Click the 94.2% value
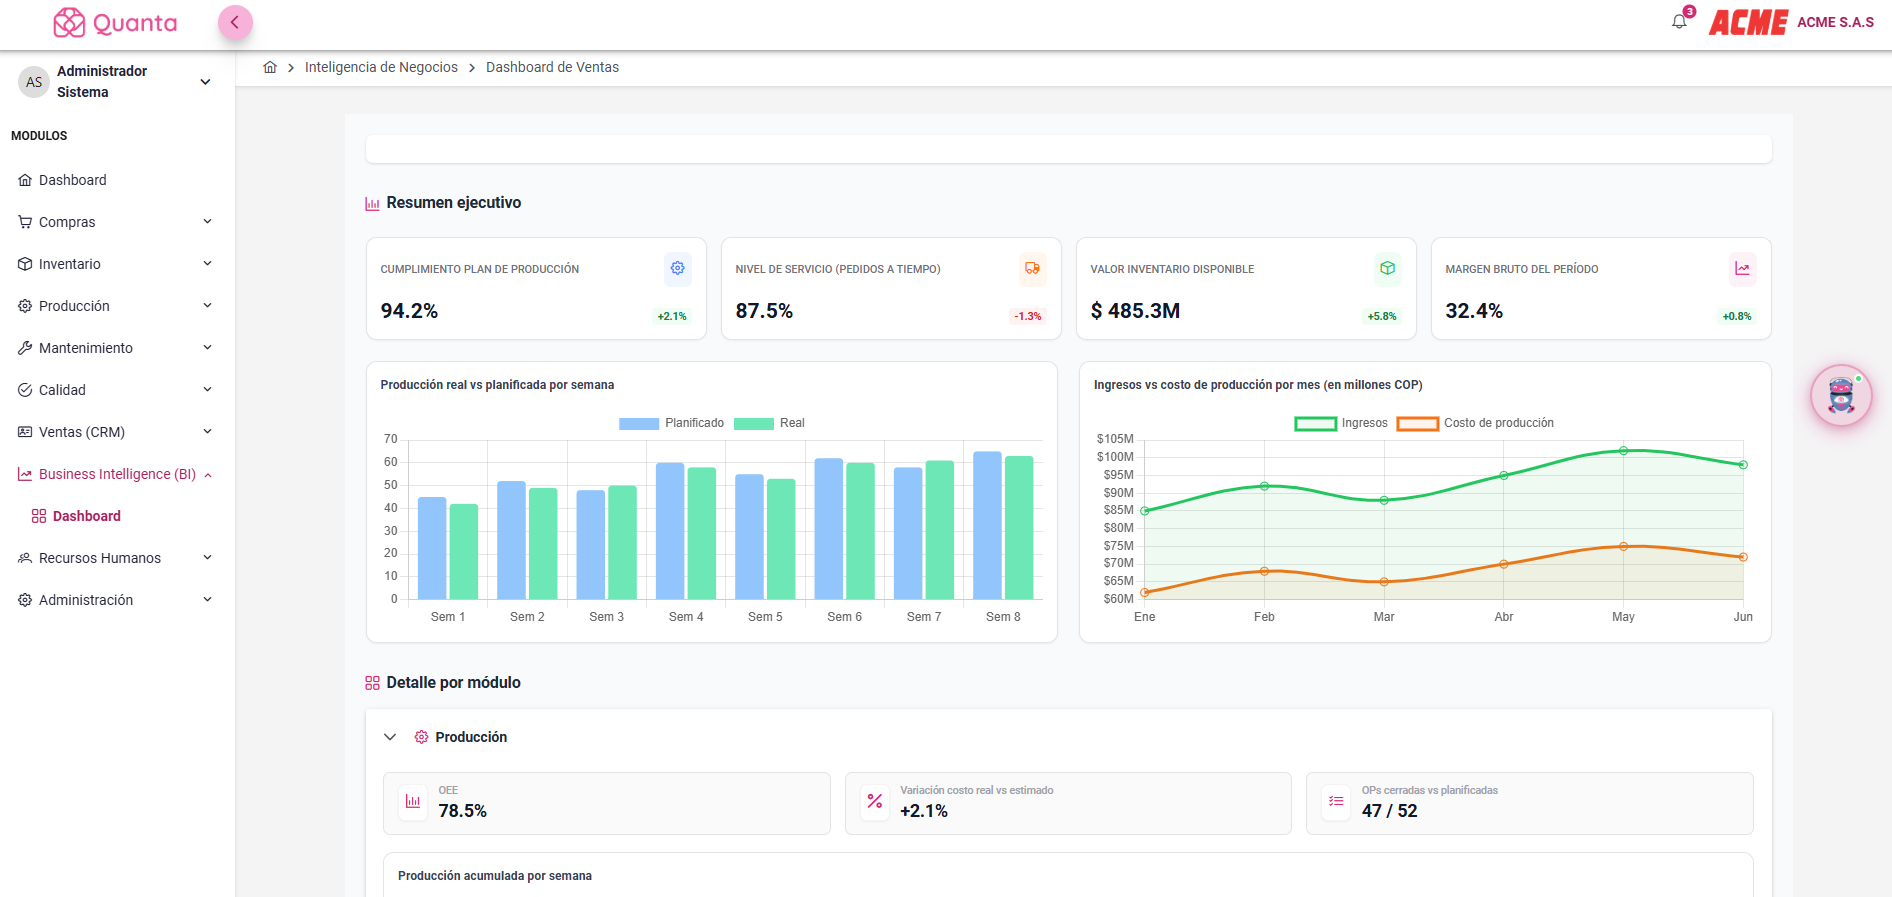This screenshot has height=897, width=1892. [x=409, y=311]
